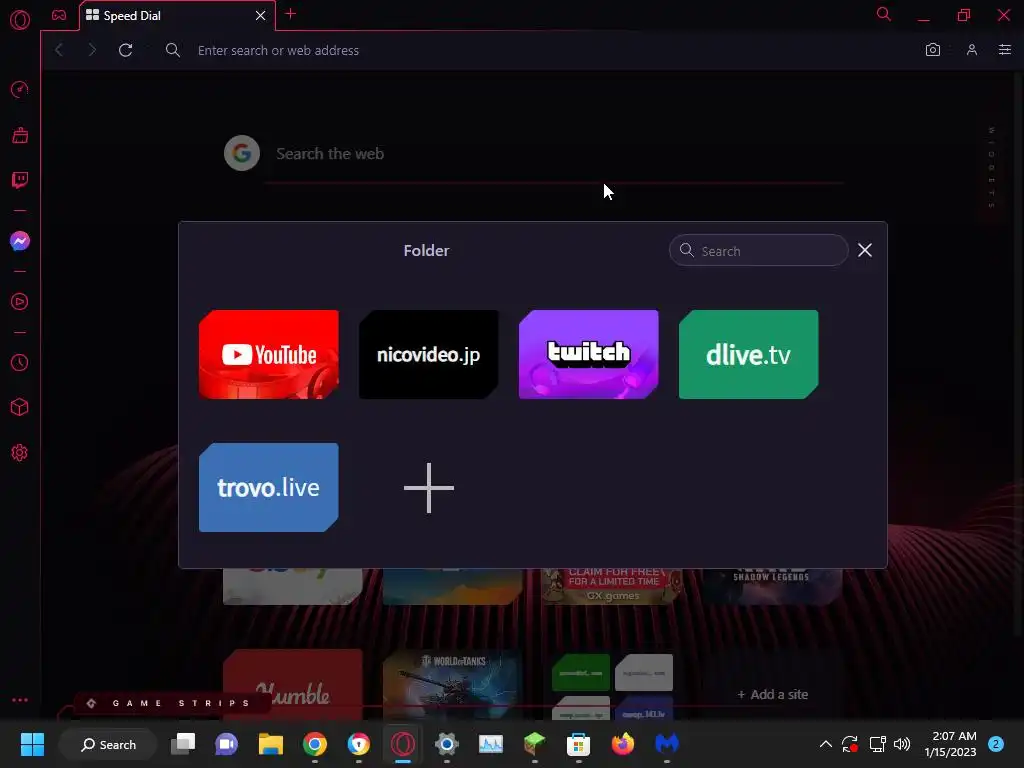Add a new site to folder
The image size is (1024, 768).
click(x=428, y=488)
